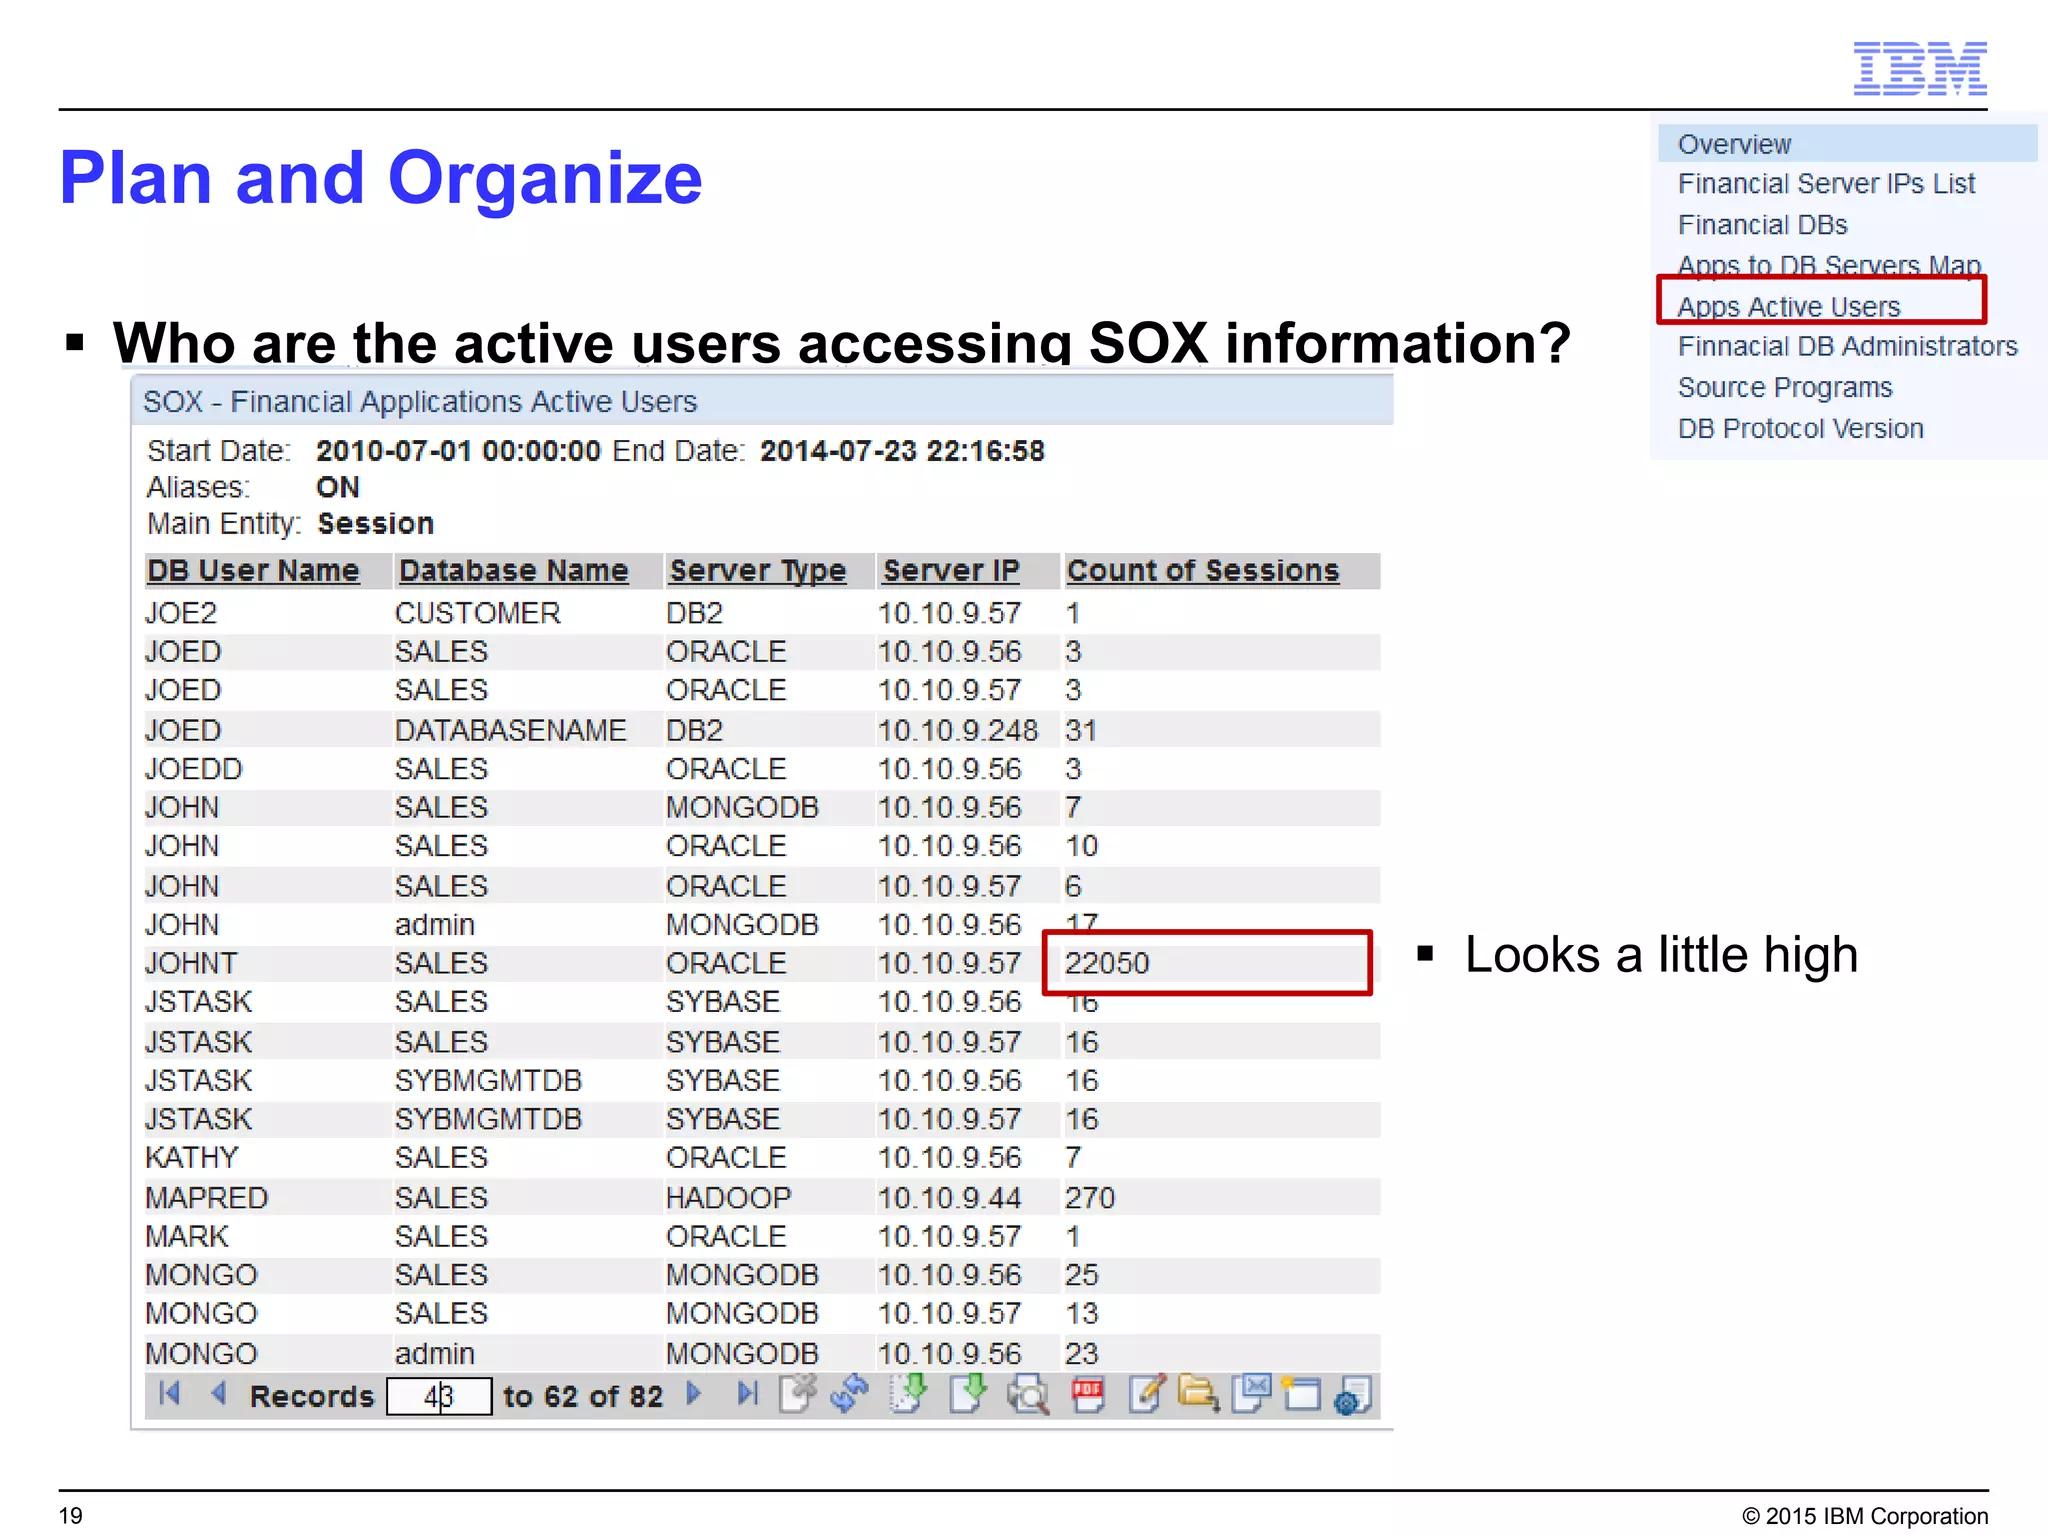Open the Overview menu item
Image resolution: width=2048 pixels, height=1536 pixels.
(x=1734, y=144)
